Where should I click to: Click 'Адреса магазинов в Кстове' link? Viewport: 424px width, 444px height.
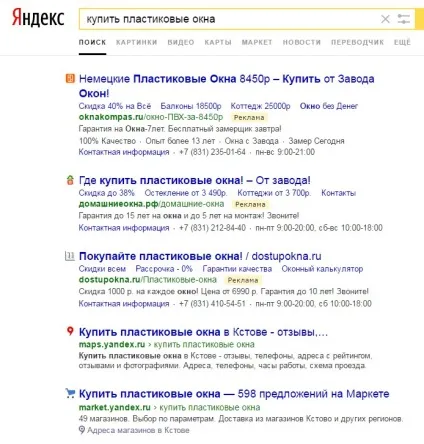click(x=138, y=430)
